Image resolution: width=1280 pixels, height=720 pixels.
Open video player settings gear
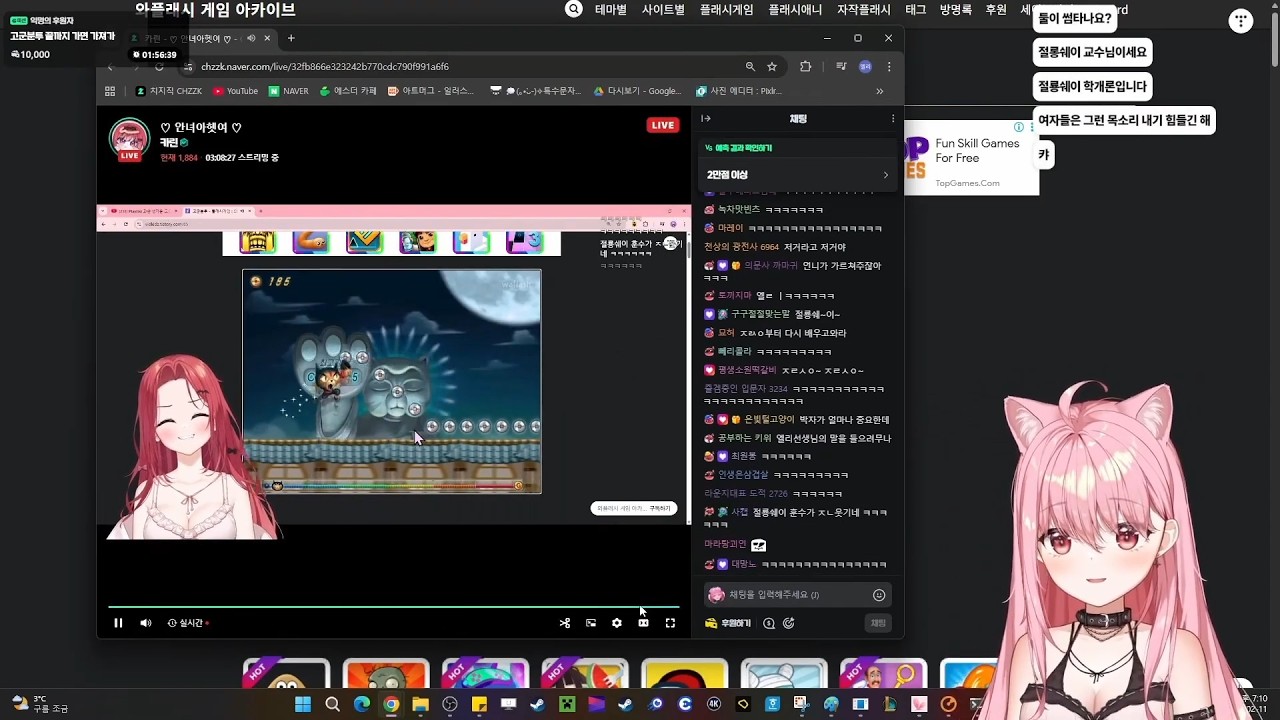pos(617,623)
